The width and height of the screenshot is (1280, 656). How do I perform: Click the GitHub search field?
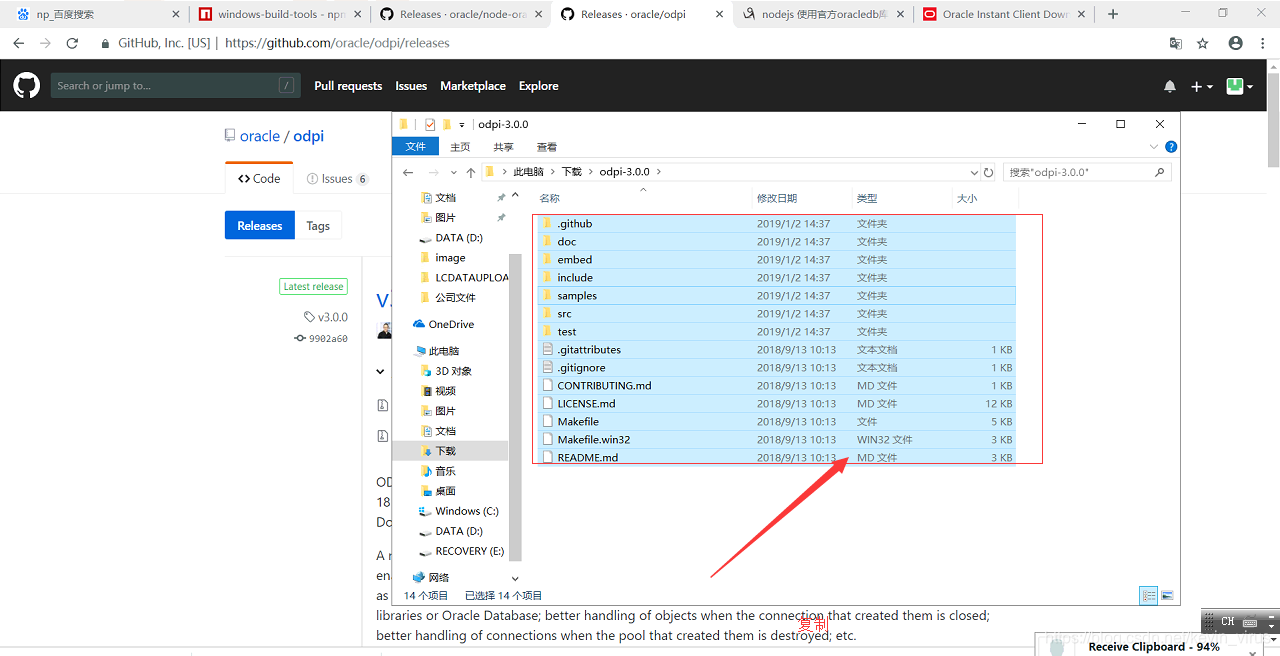[176, 86]
